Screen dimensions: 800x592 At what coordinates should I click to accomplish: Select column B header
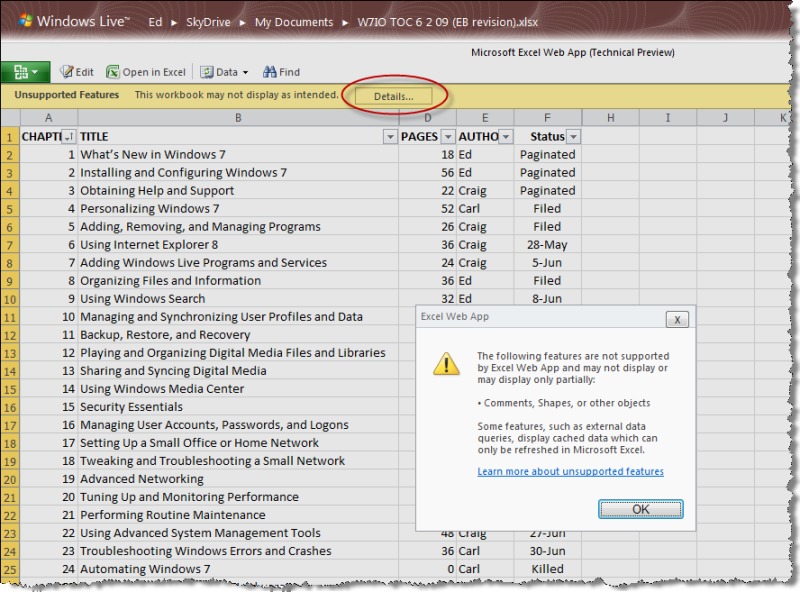click(238, 118)
